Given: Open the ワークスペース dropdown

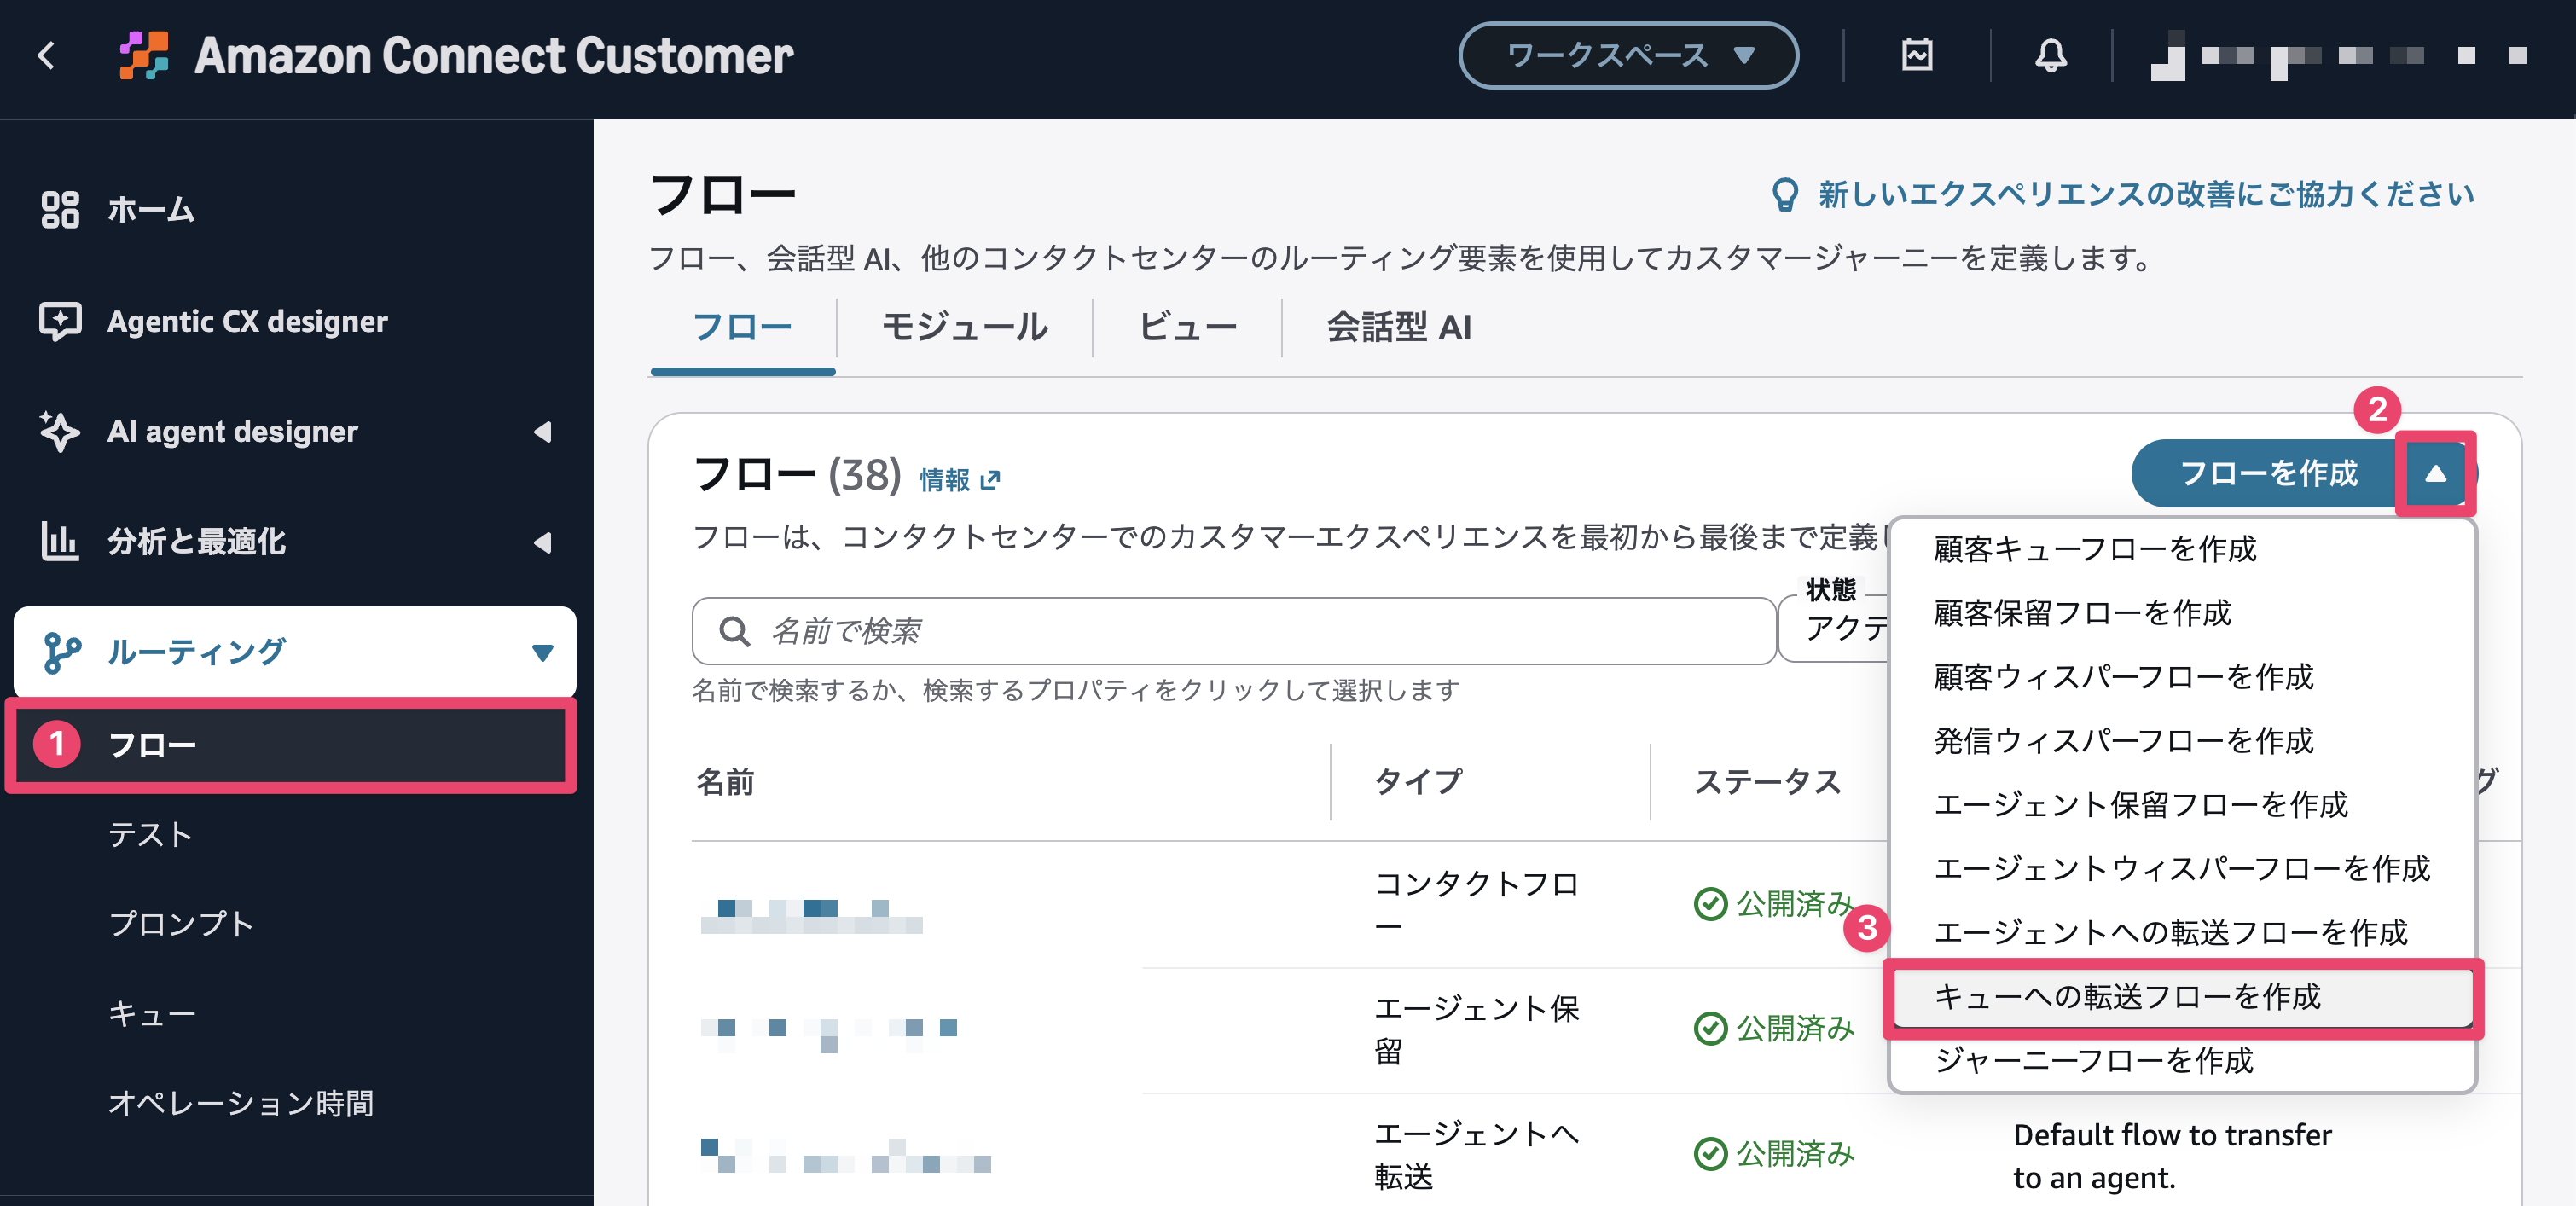Looking at the screenshot, I should click(x=1628, y=55).
